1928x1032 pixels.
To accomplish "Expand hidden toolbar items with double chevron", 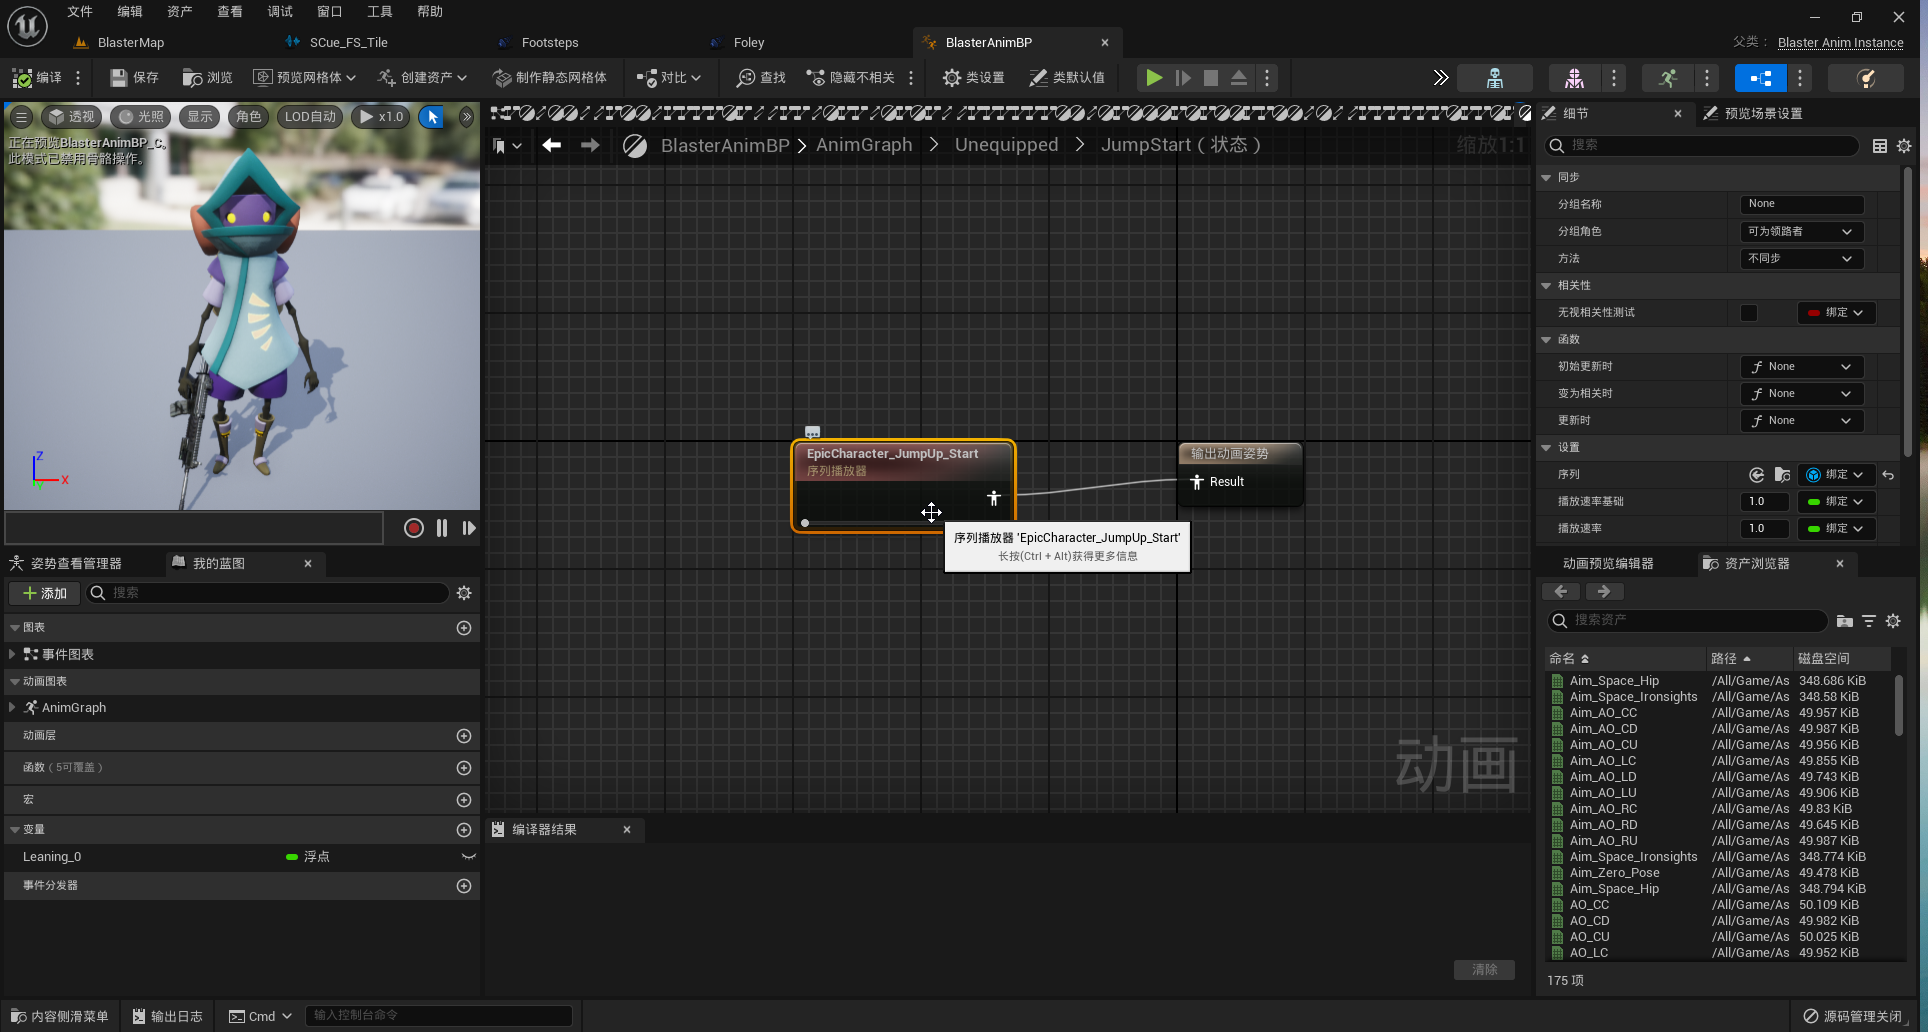I will (1440, 78).
